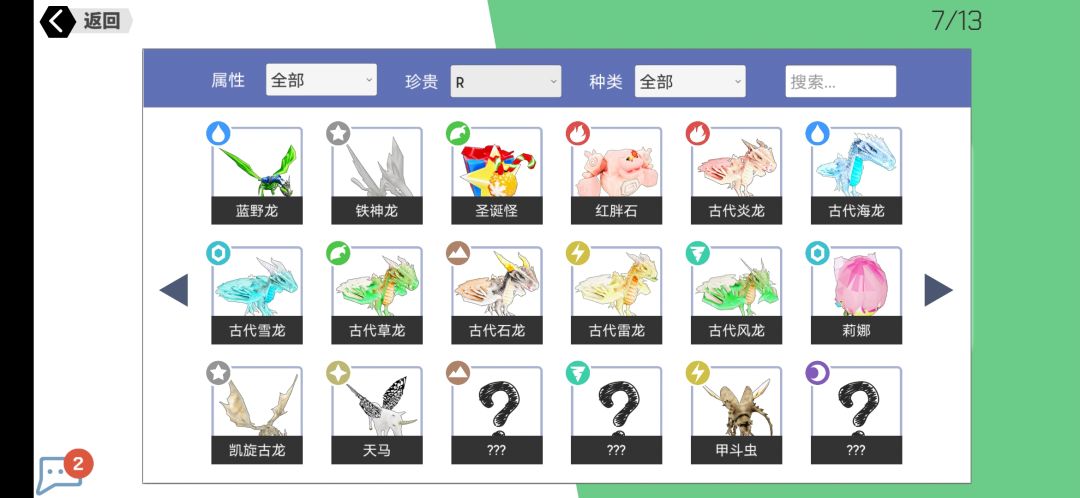Click the star icon on 铁神龙
This screenshot has width=1080, height=498.
click(338, 133)
